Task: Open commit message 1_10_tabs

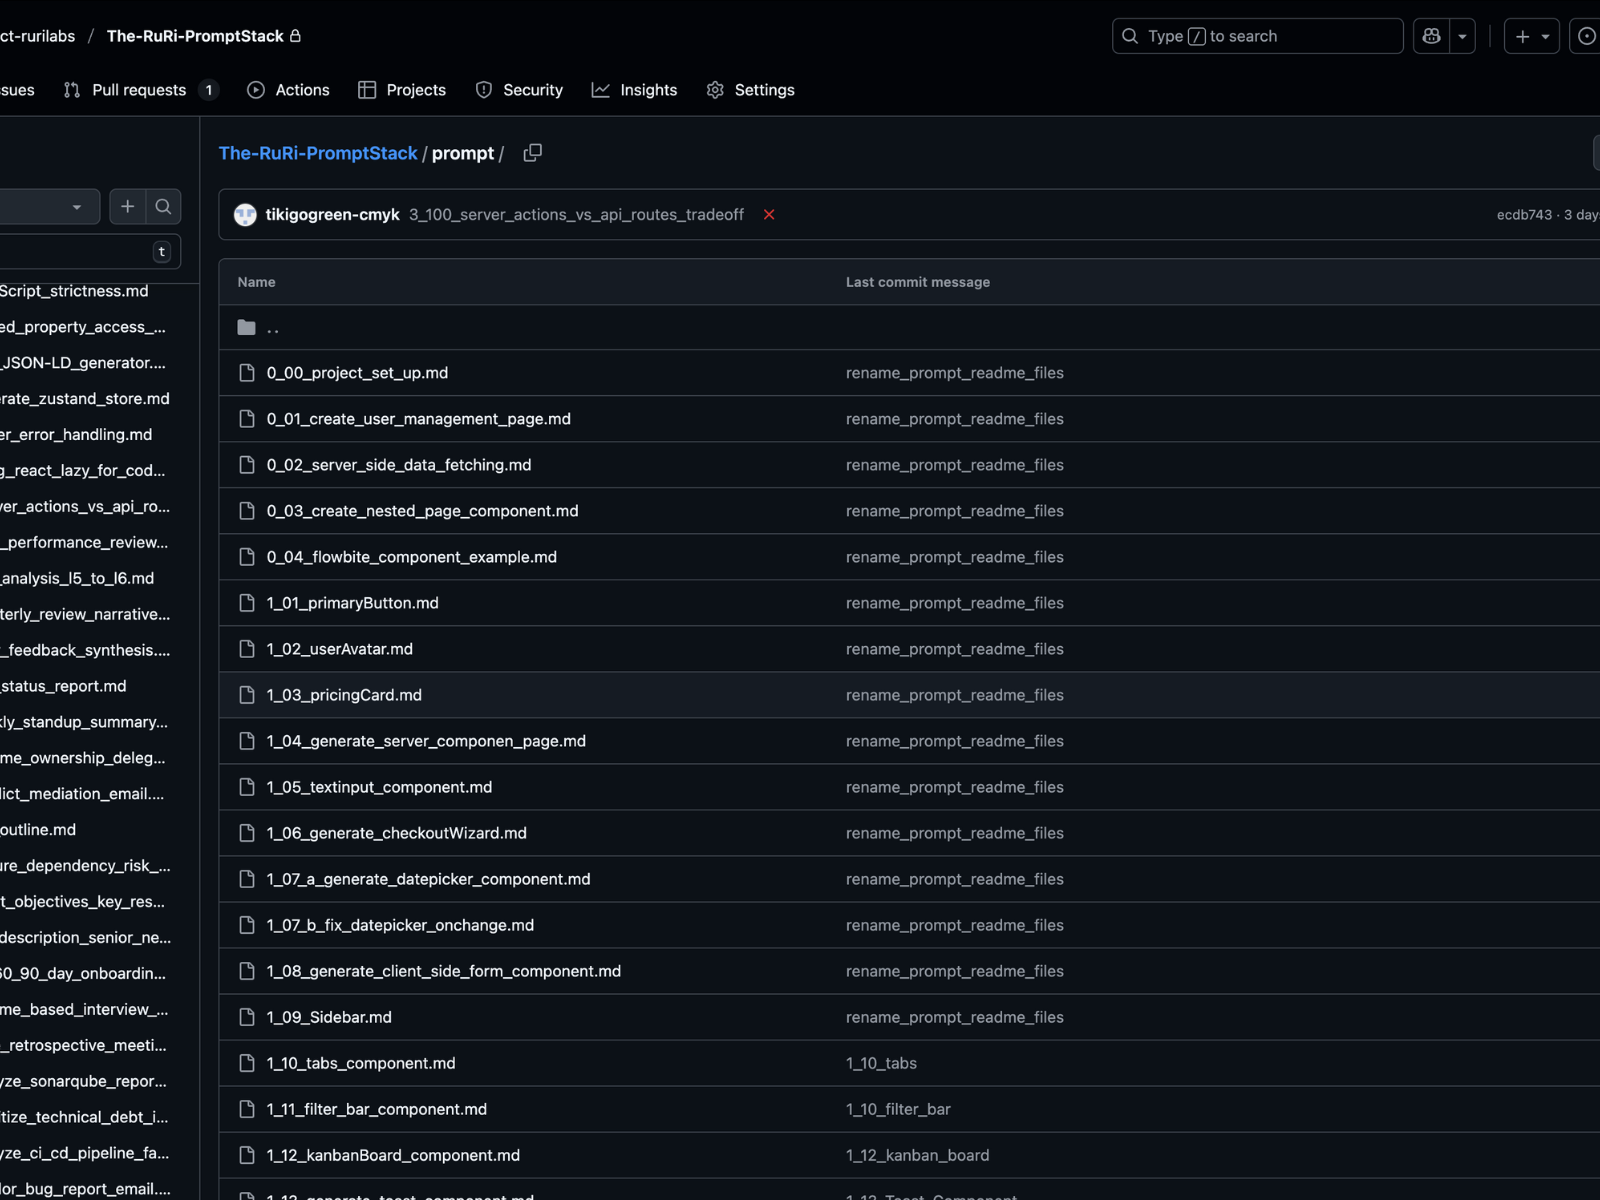Action: click(881, 1063)
